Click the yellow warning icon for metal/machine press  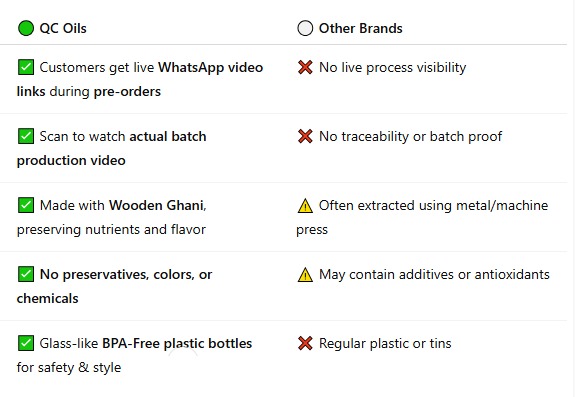coord(305,206)
